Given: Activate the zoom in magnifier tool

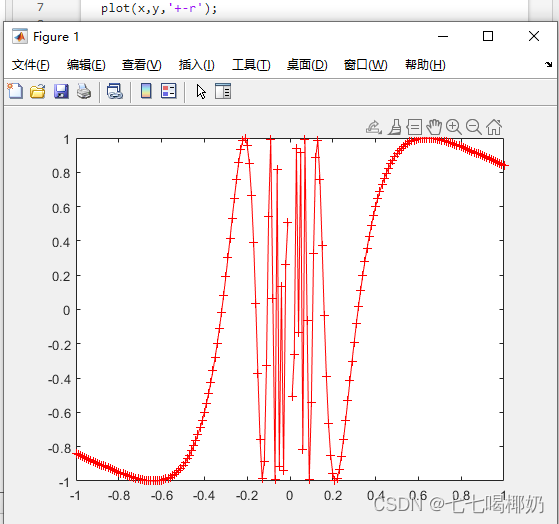Looking at the screenshot, I should 454,127.
